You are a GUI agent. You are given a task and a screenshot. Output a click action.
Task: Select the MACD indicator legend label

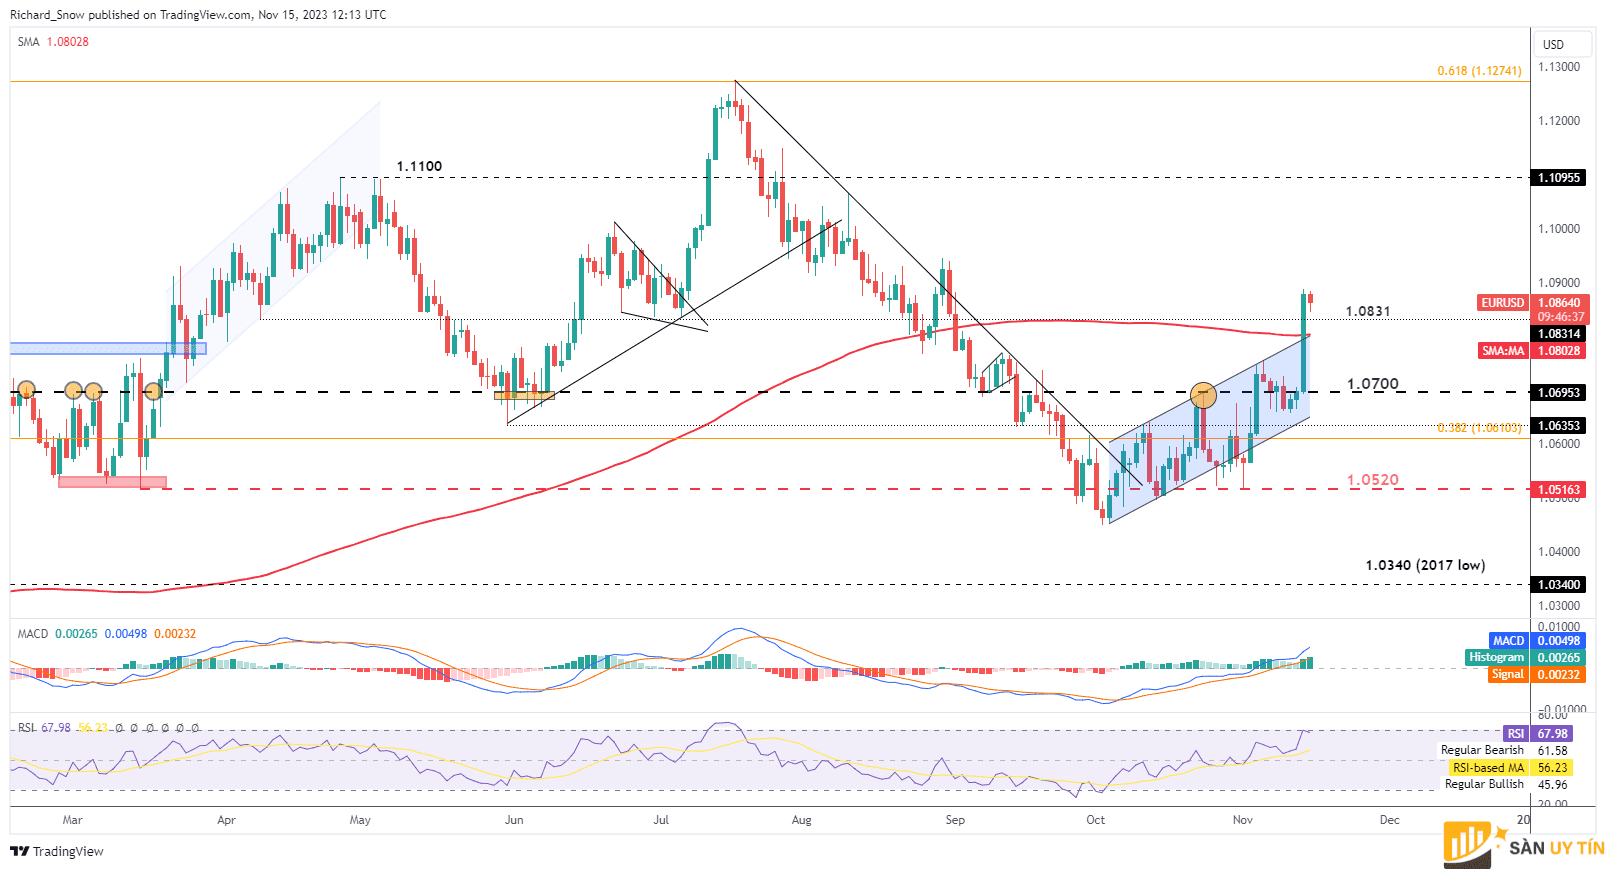(32, 634)
